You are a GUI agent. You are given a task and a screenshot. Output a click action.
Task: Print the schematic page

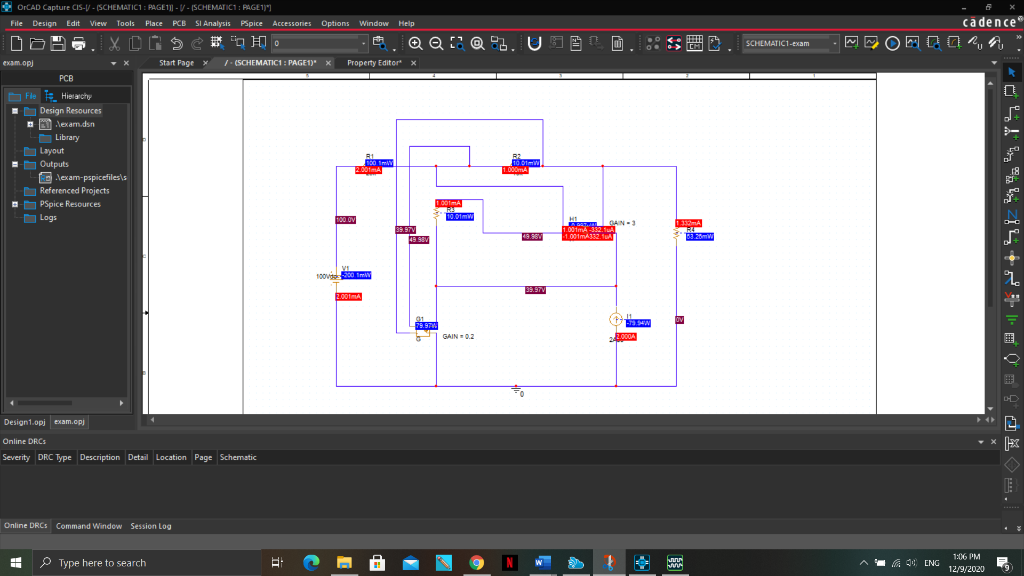click(x=78, y=44)
